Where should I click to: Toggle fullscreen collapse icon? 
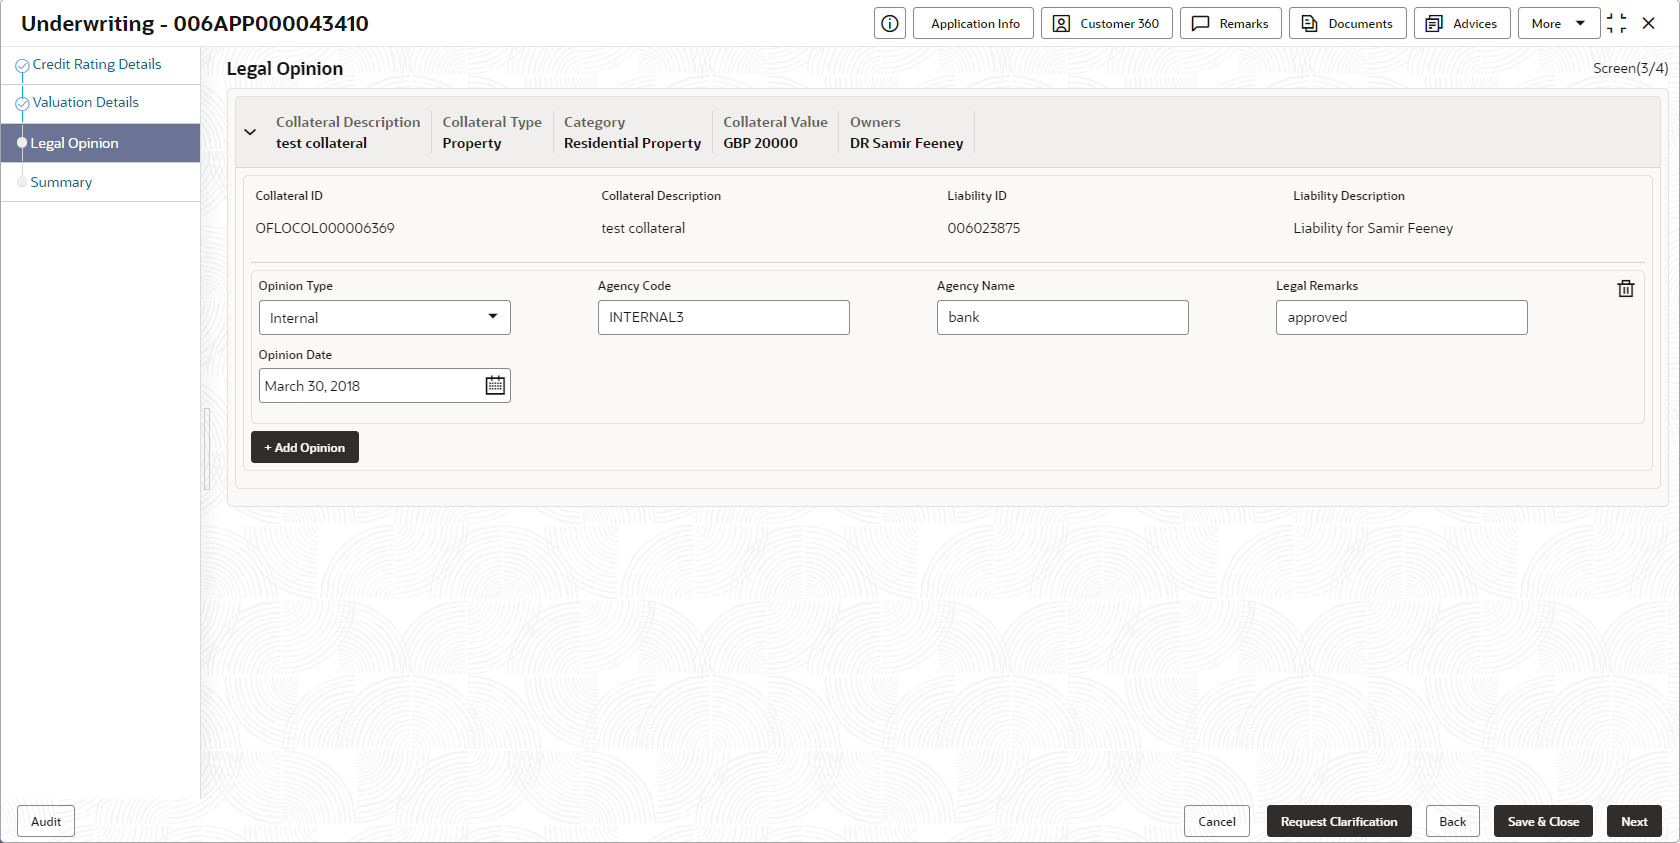pyautogui.click(x=1616, y=23)
